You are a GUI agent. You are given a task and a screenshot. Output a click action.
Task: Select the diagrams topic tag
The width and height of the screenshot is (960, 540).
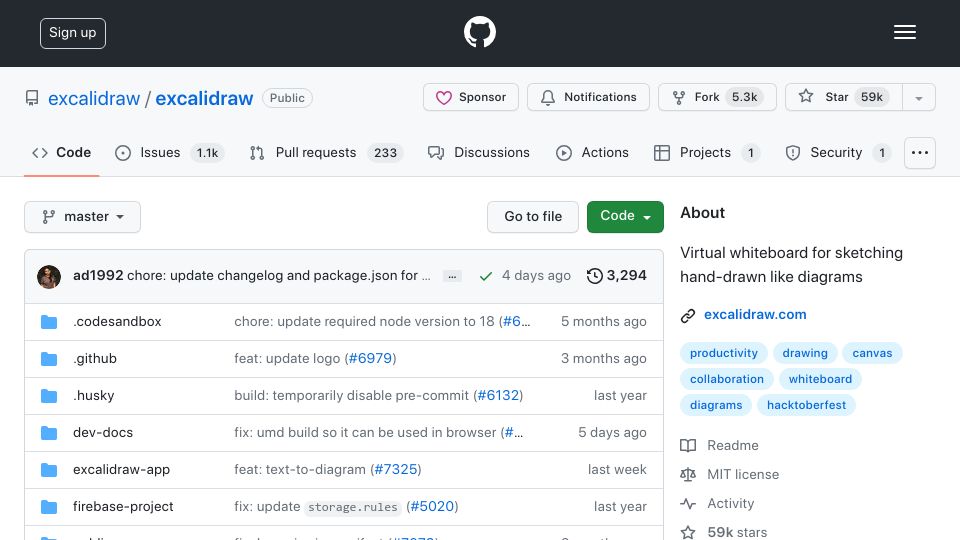pos(716,405)
